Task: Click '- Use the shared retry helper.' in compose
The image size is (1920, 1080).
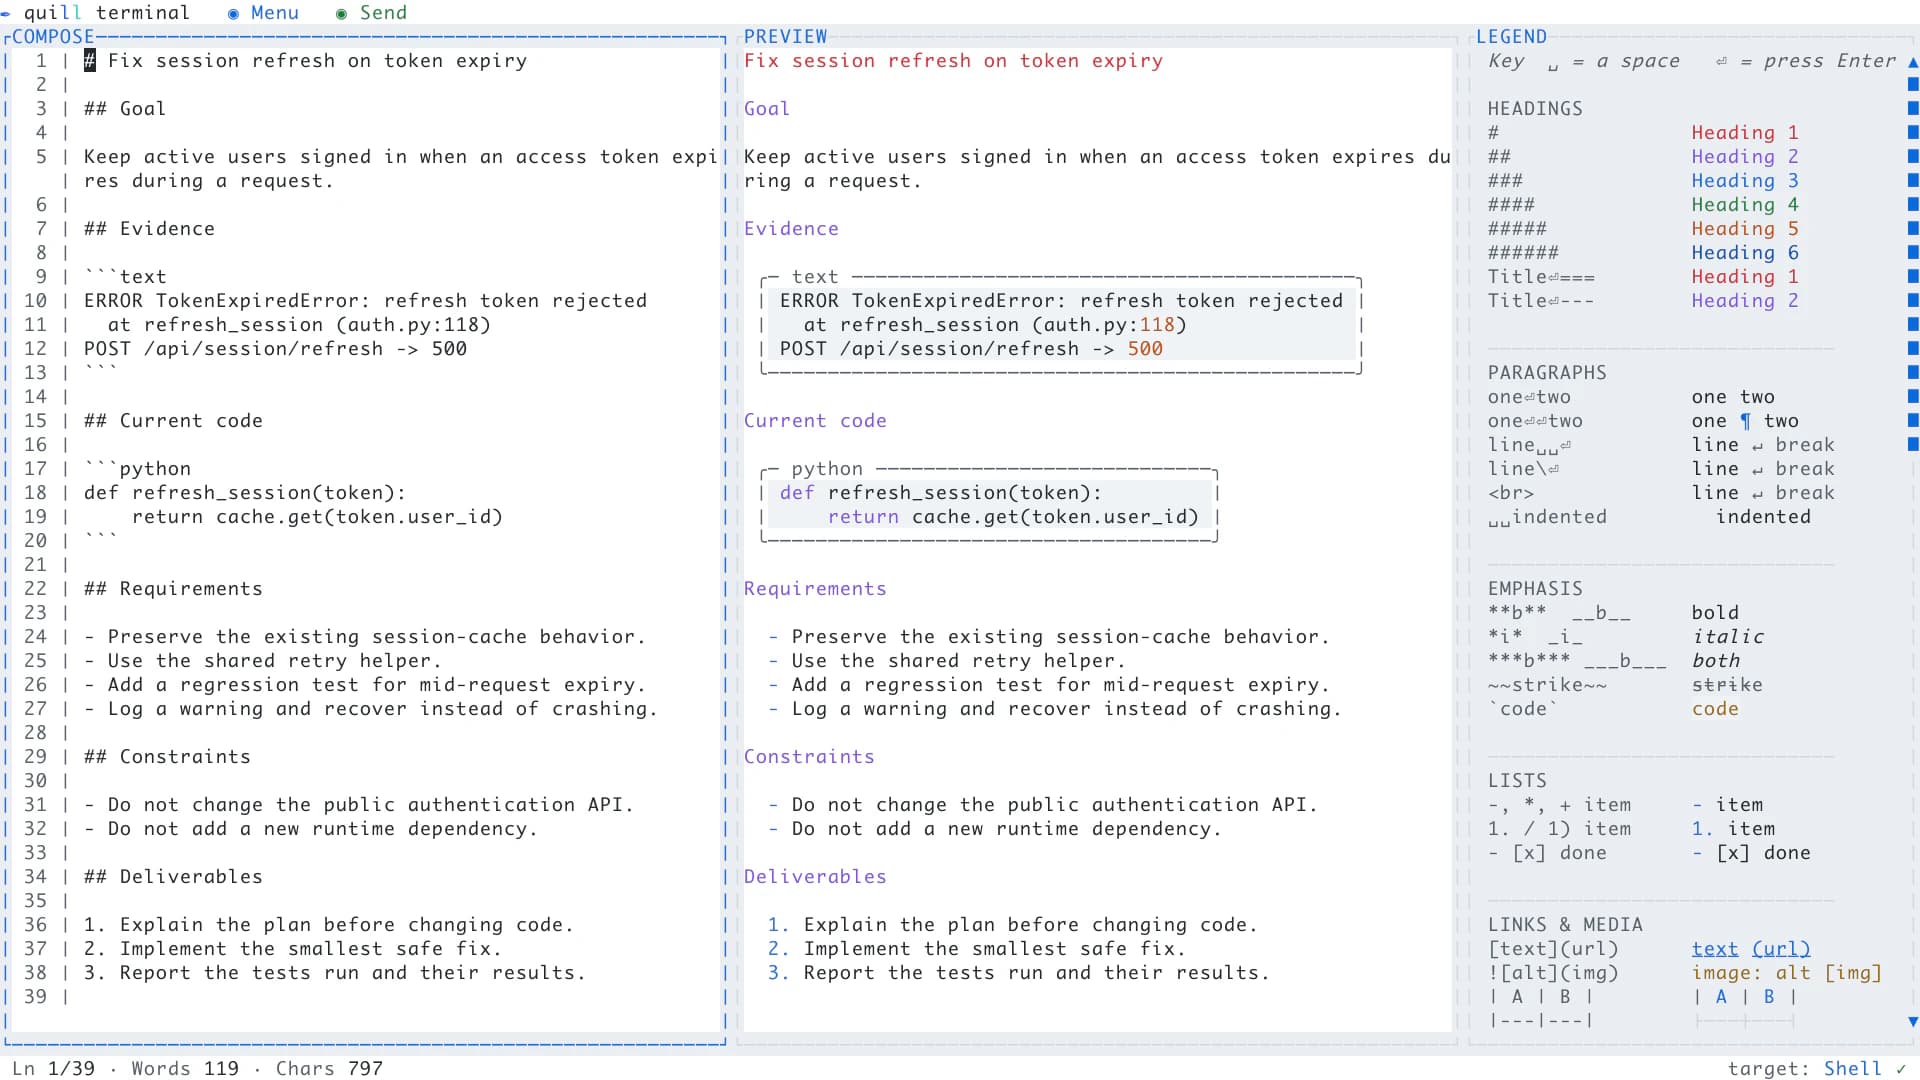Action: coord(263,660)
